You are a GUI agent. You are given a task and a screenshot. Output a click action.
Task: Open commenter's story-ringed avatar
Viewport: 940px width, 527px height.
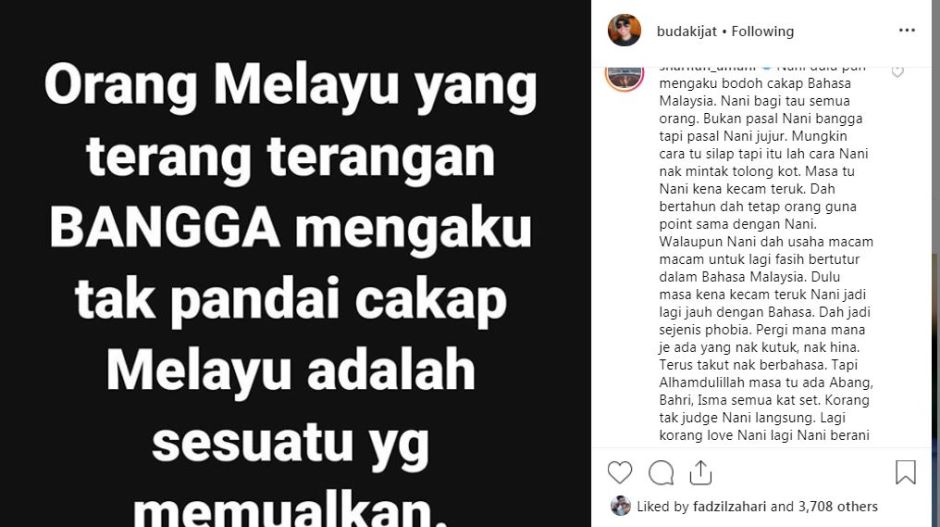pyautogui.click(x=624, y=76)
